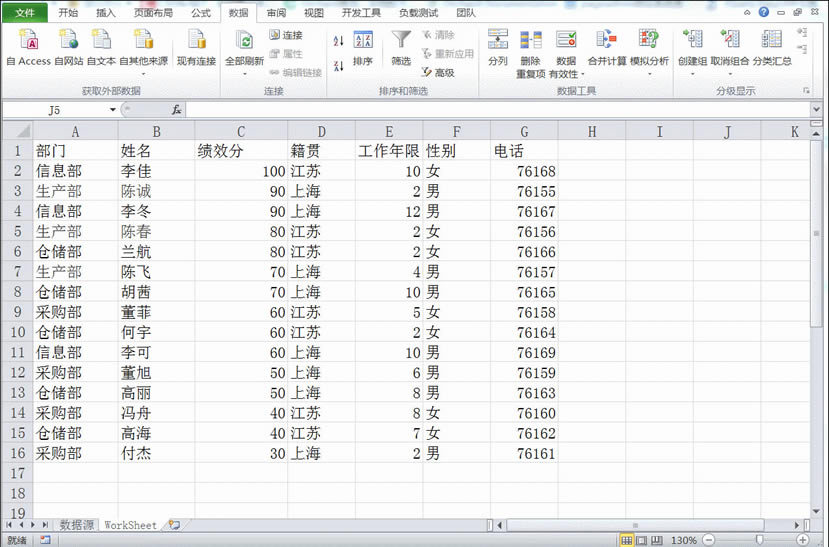The height and width of the screenshot is (547, 829).
Task: Open the 文件 file tab
Action: pos(24,13)
